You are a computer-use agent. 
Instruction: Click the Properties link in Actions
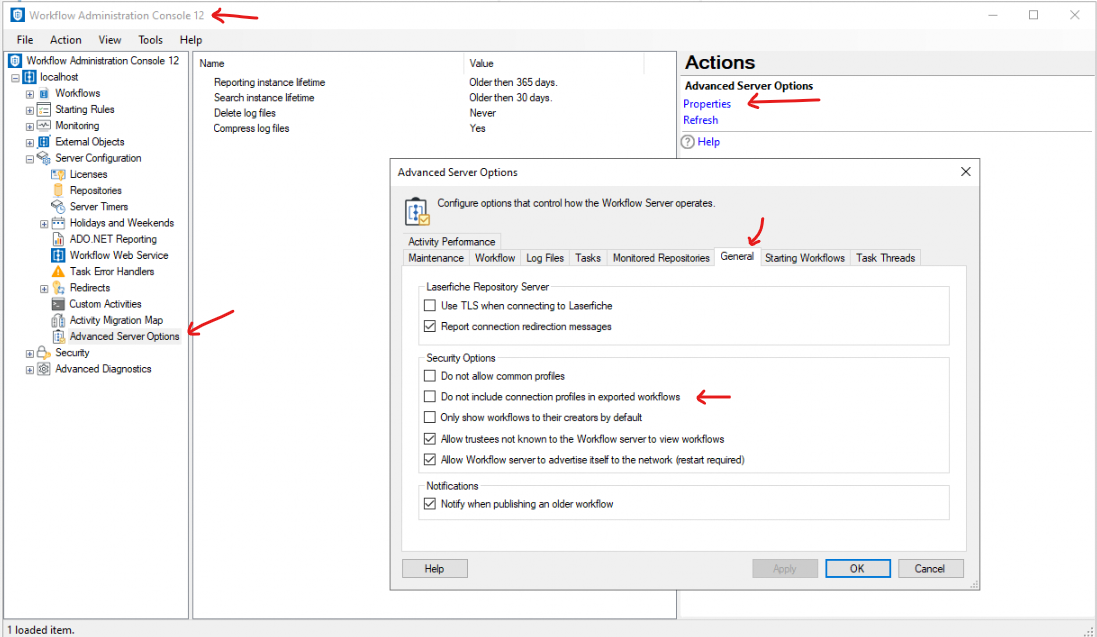tap(707, 104)
